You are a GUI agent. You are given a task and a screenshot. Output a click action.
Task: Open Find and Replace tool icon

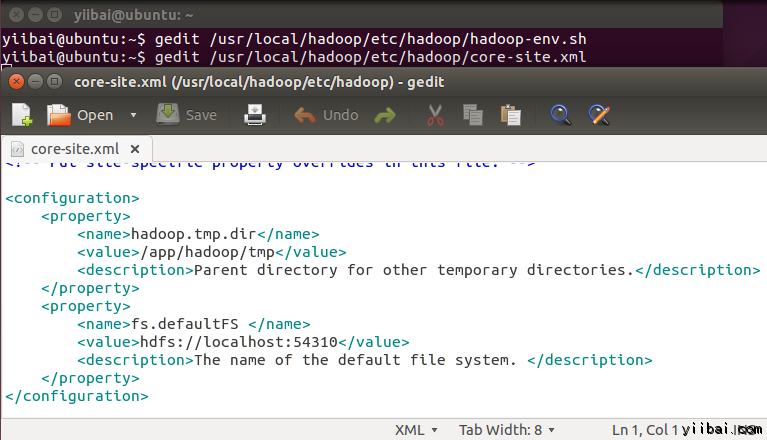click(599, 115)
